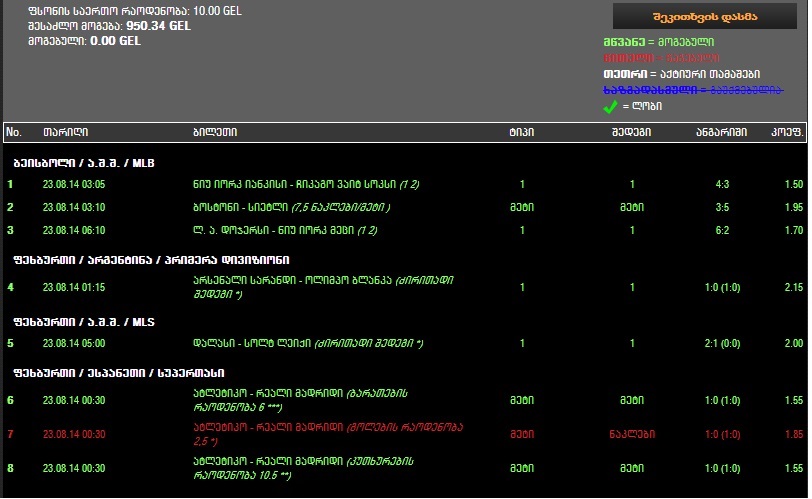Open the ფეხბურთი / ა.შ.შ. / MLS section header
Image resolution: width=812 pixels, height=499 pixels.
(x=84, y=322)
